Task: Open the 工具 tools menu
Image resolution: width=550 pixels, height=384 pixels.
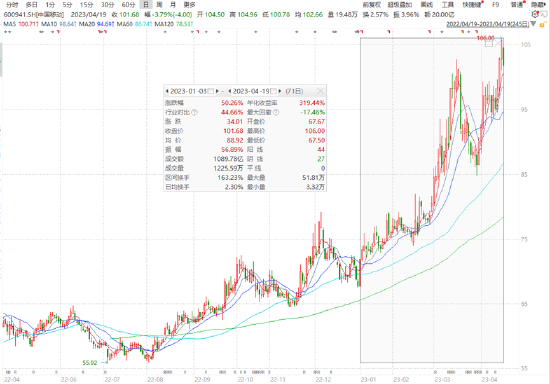Action: [x=448, y=5]
